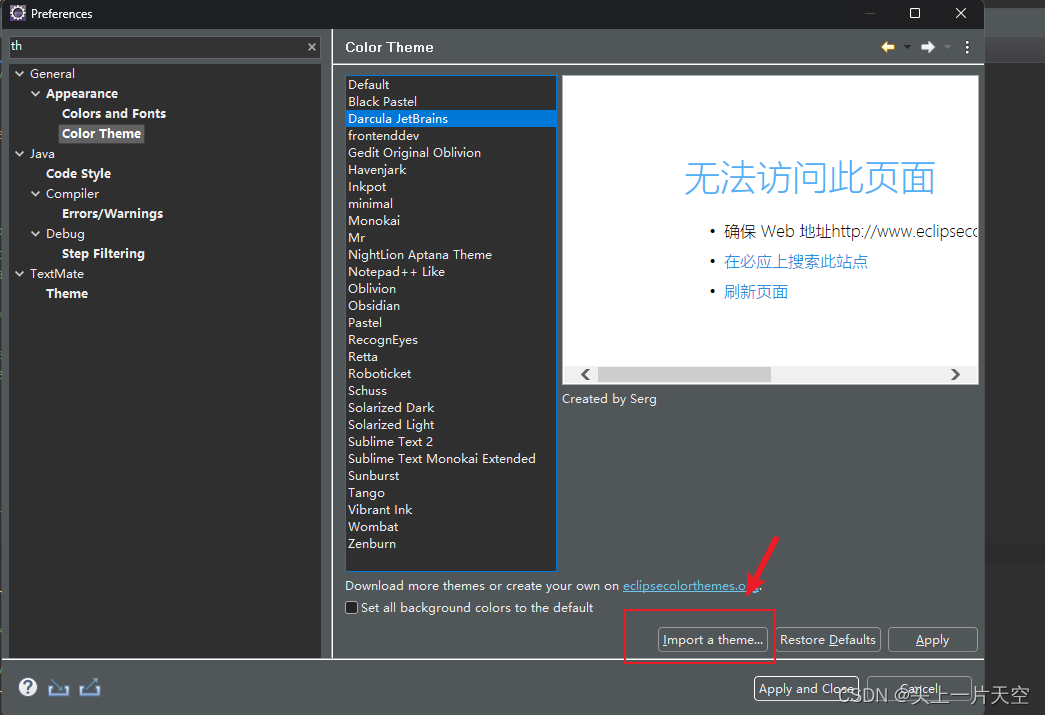The image size is (1045, 715).
Task: Open the Errors/Warnings preference page
Action: click(113, 214)
